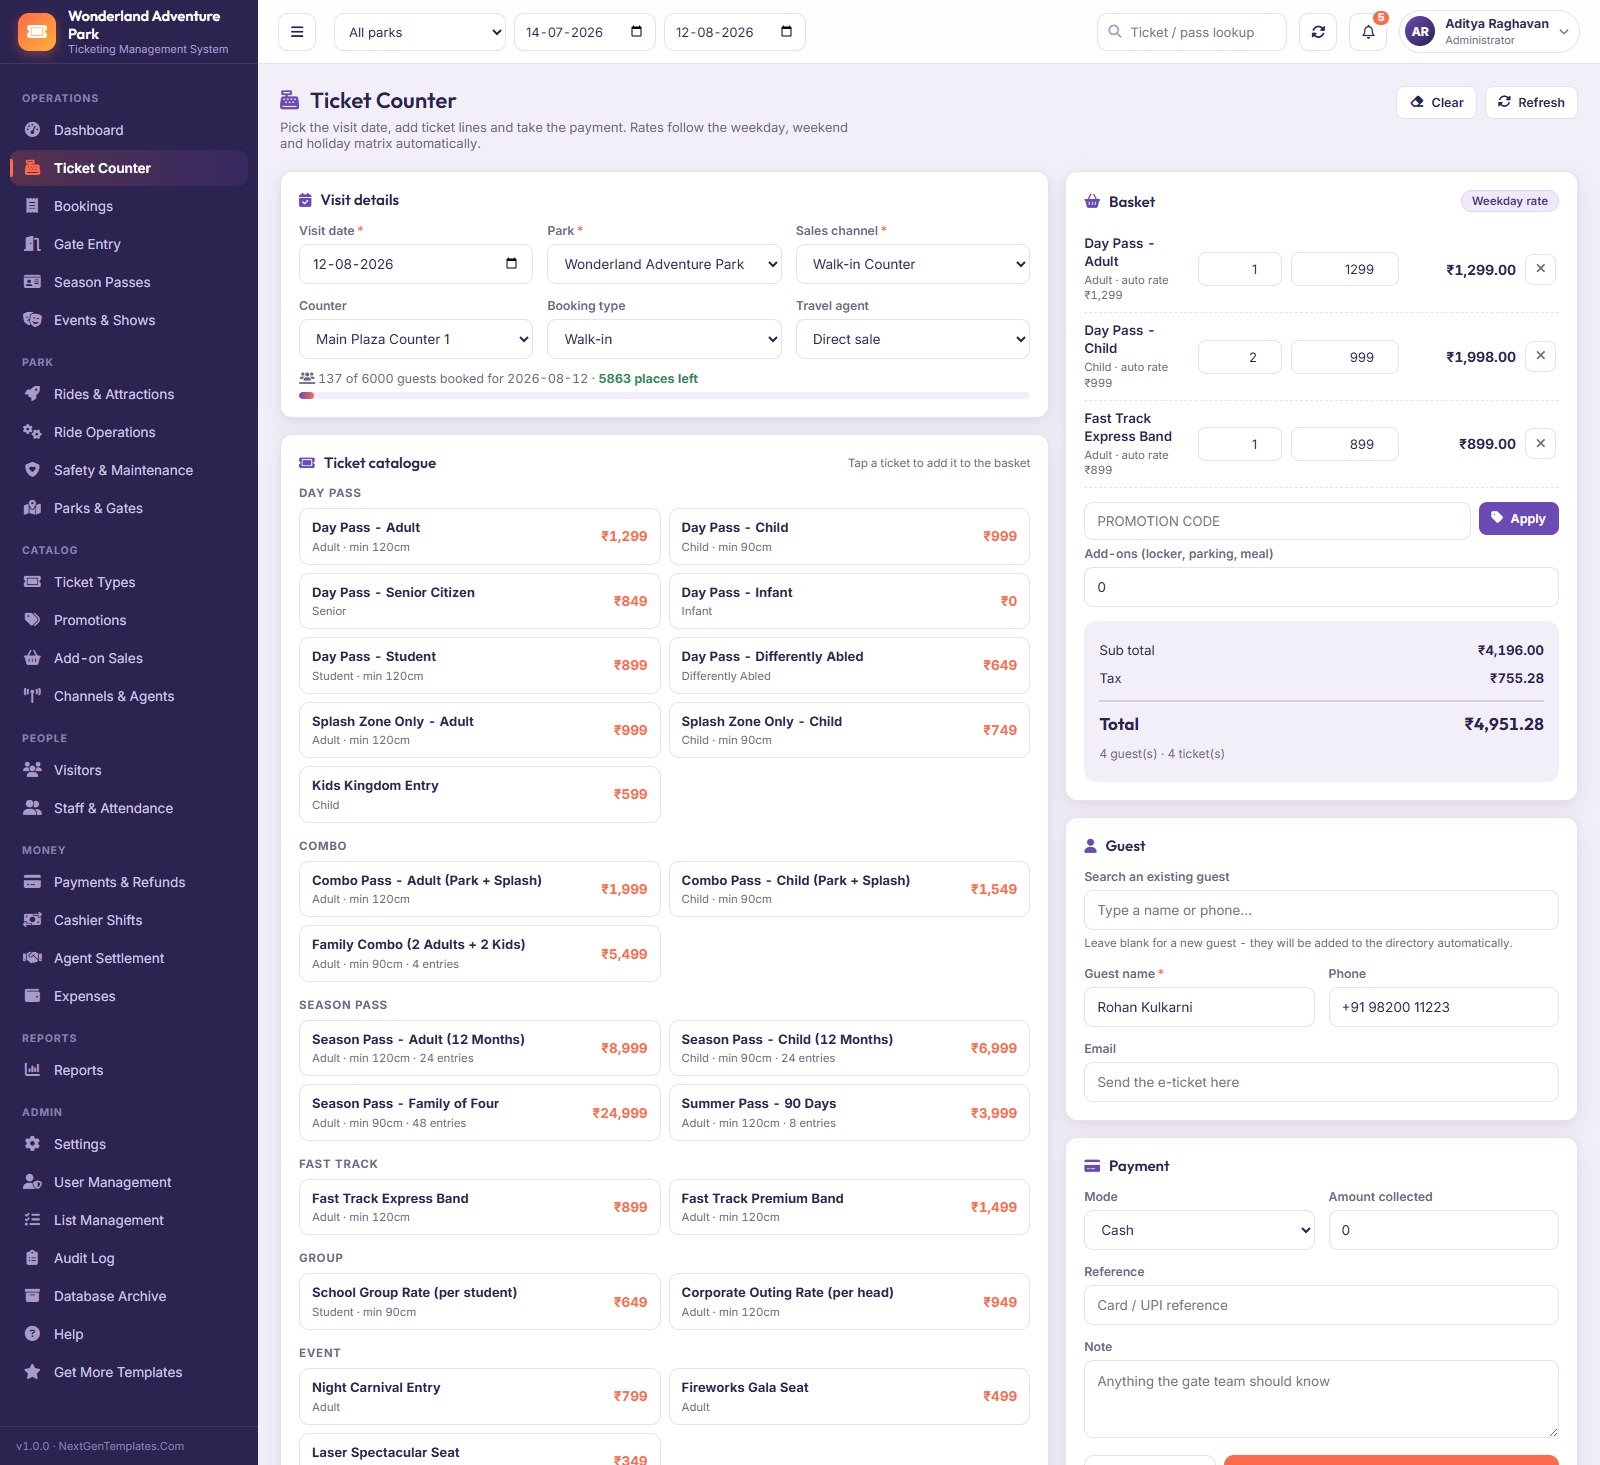Go to Bookings page
This screenshot has height=1465, width=1600.
pos(128,206)
